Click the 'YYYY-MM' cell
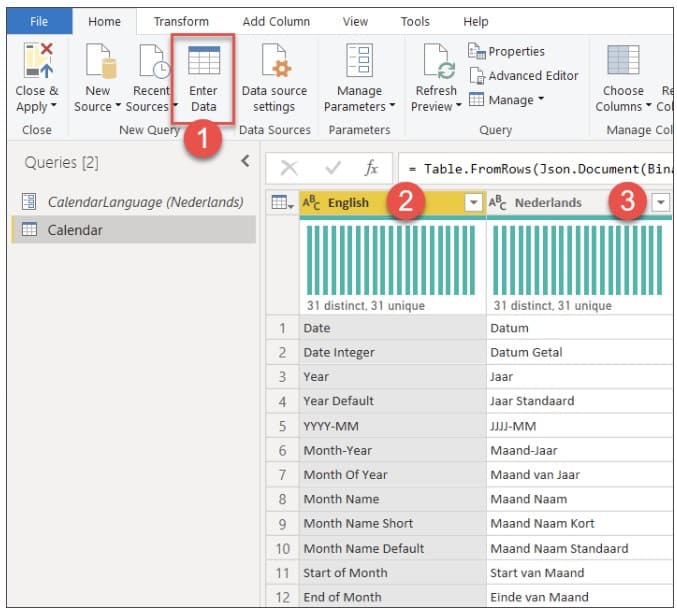 tap(393, 426)
